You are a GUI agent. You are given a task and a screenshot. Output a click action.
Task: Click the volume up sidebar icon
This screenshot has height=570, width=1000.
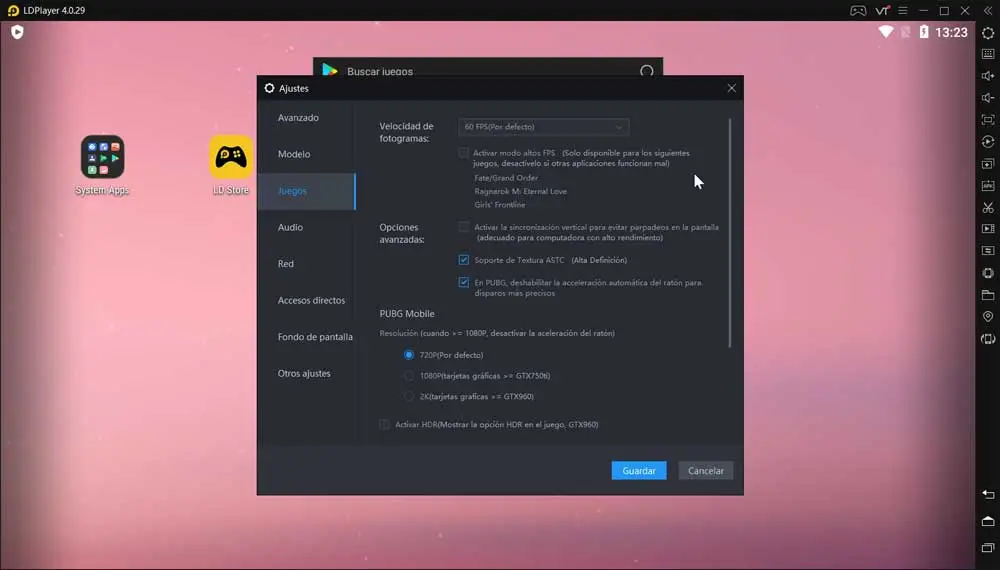click(x=988, y=76)
